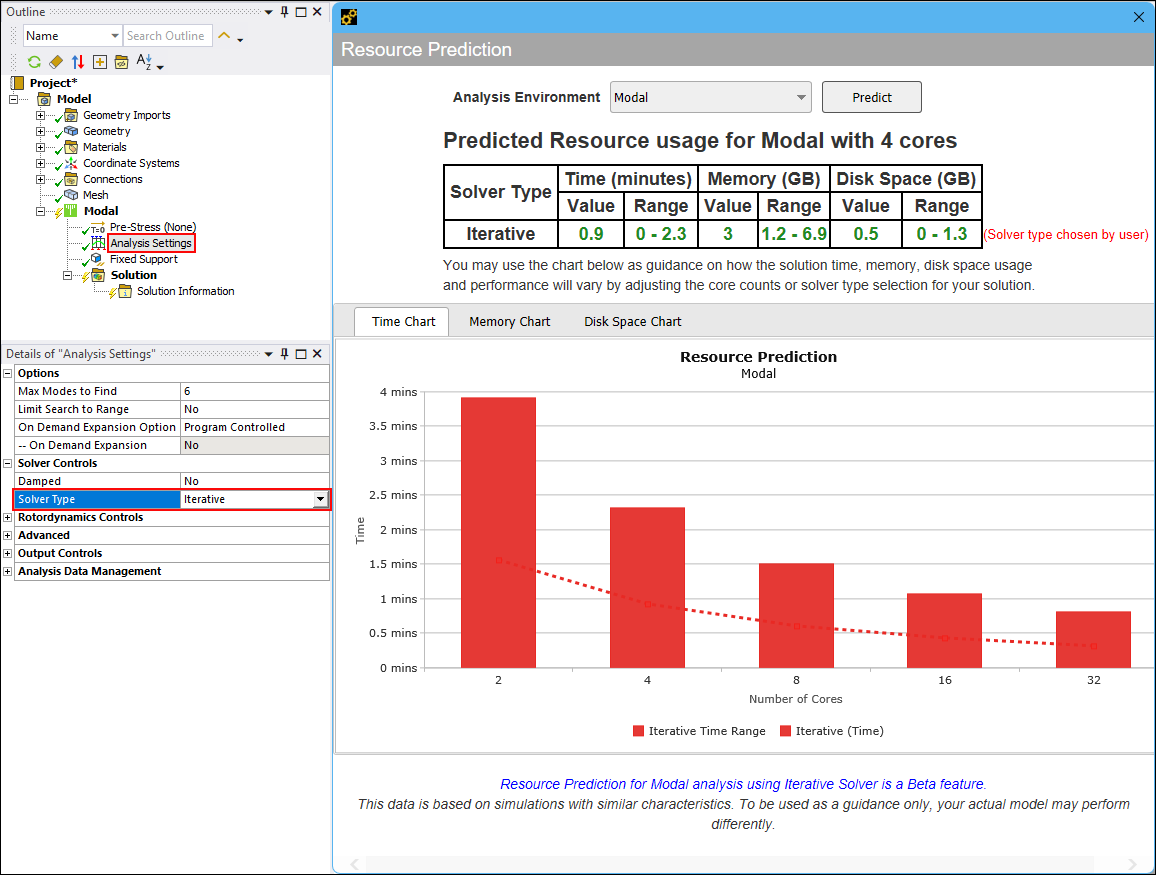Refresh the Outline tree

click(x=34, y=61)
